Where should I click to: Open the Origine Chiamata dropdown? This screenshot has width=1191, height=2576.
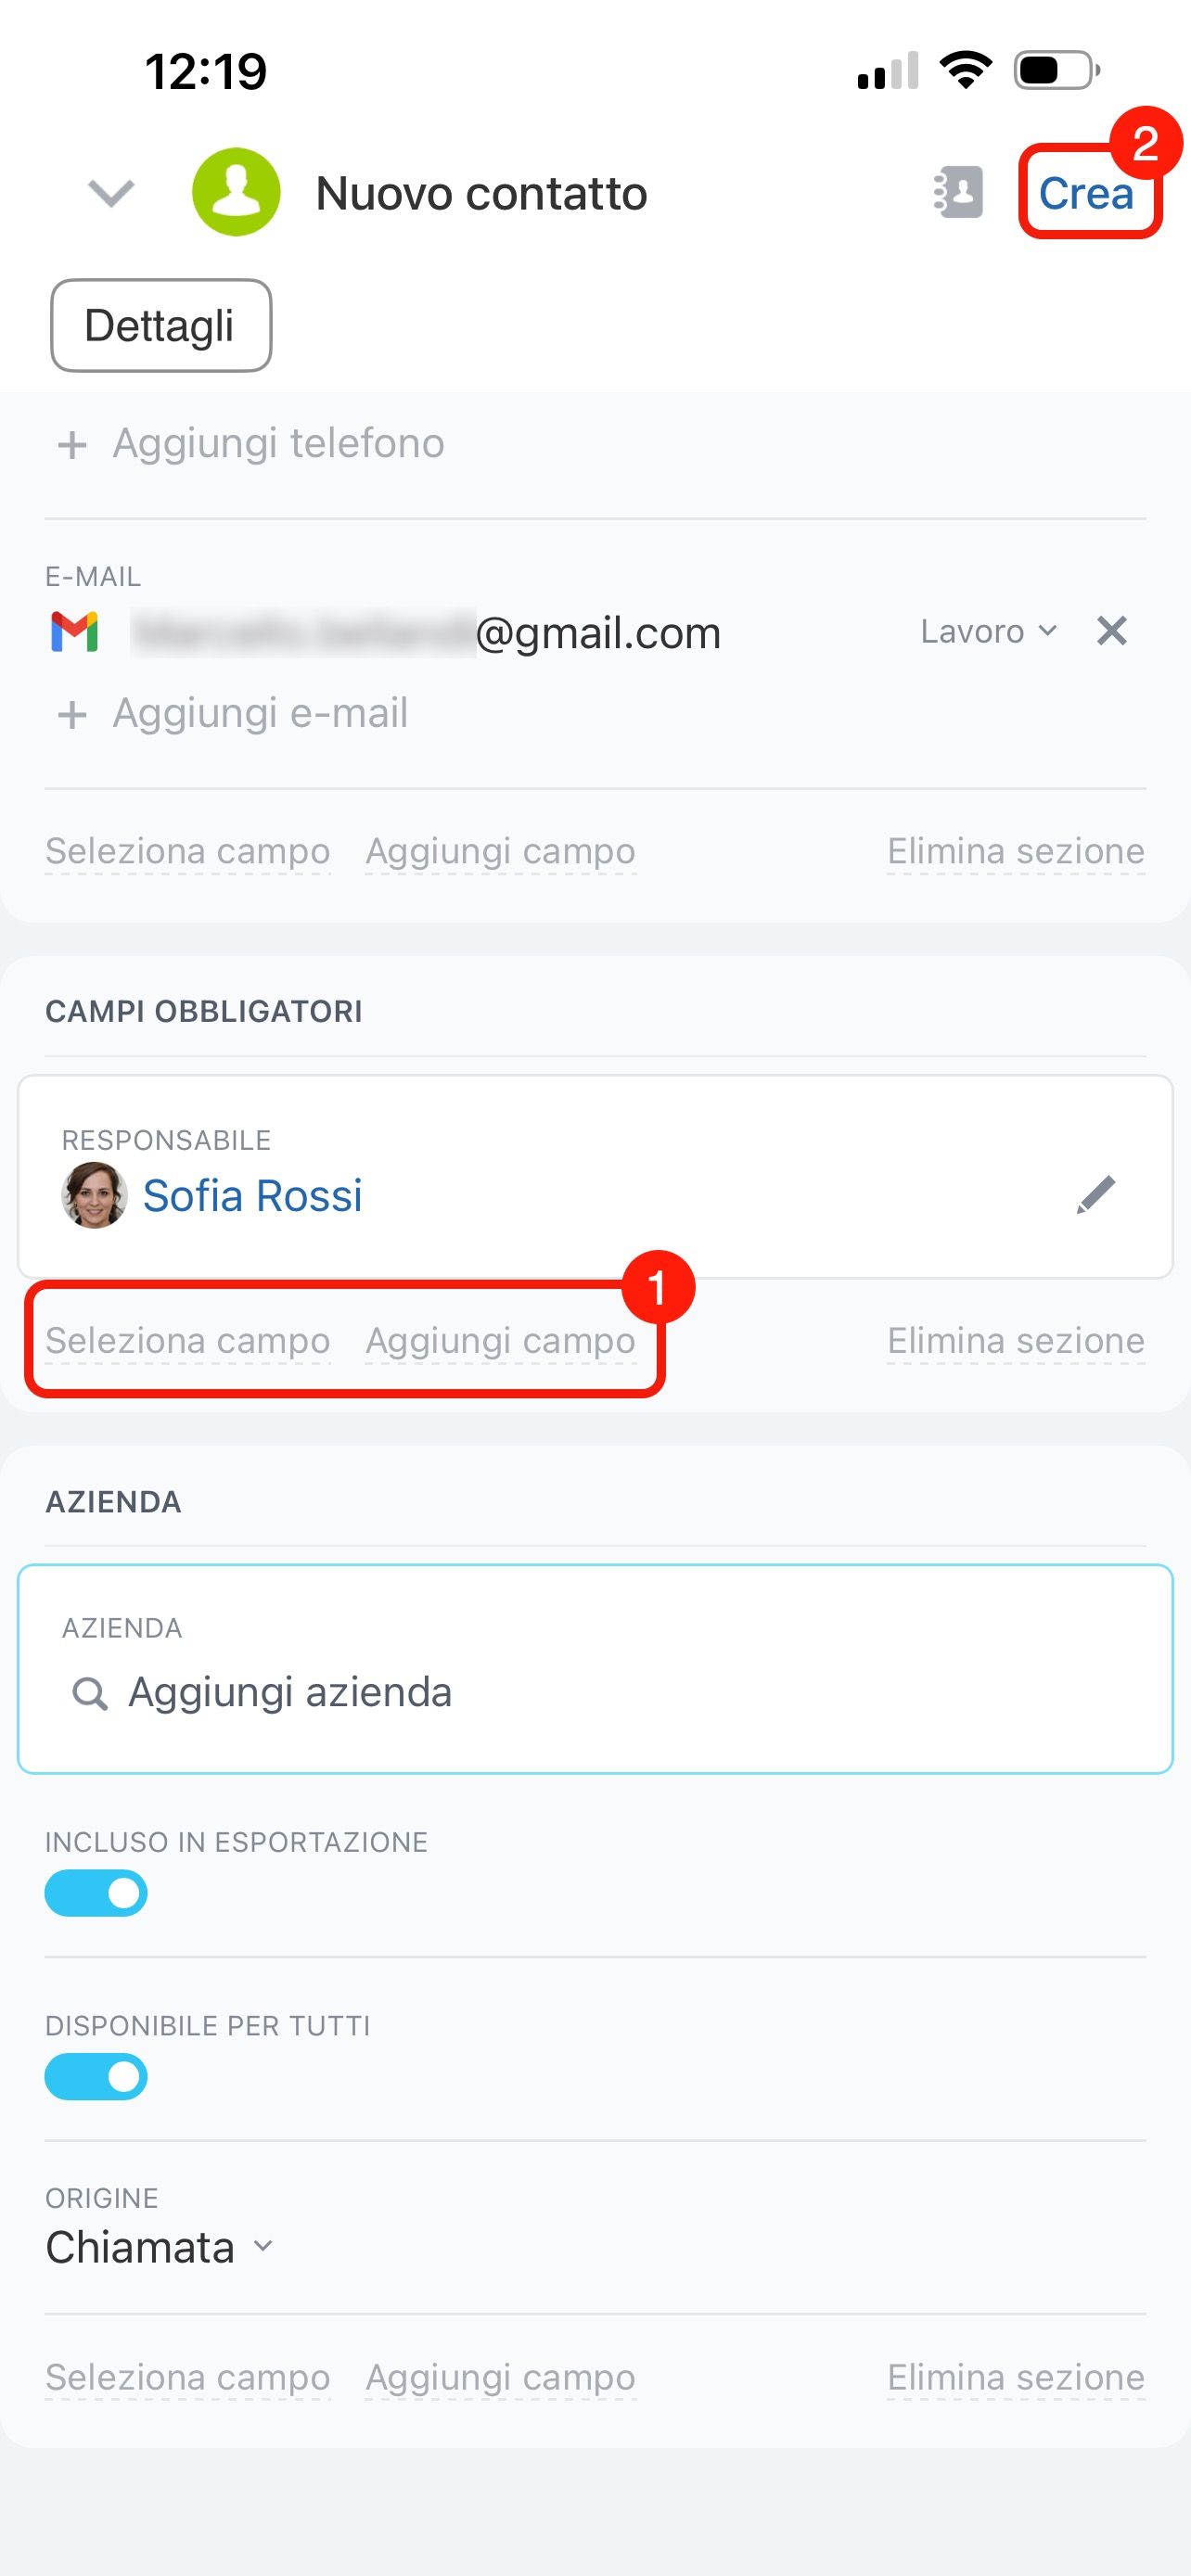[160, 2247]
